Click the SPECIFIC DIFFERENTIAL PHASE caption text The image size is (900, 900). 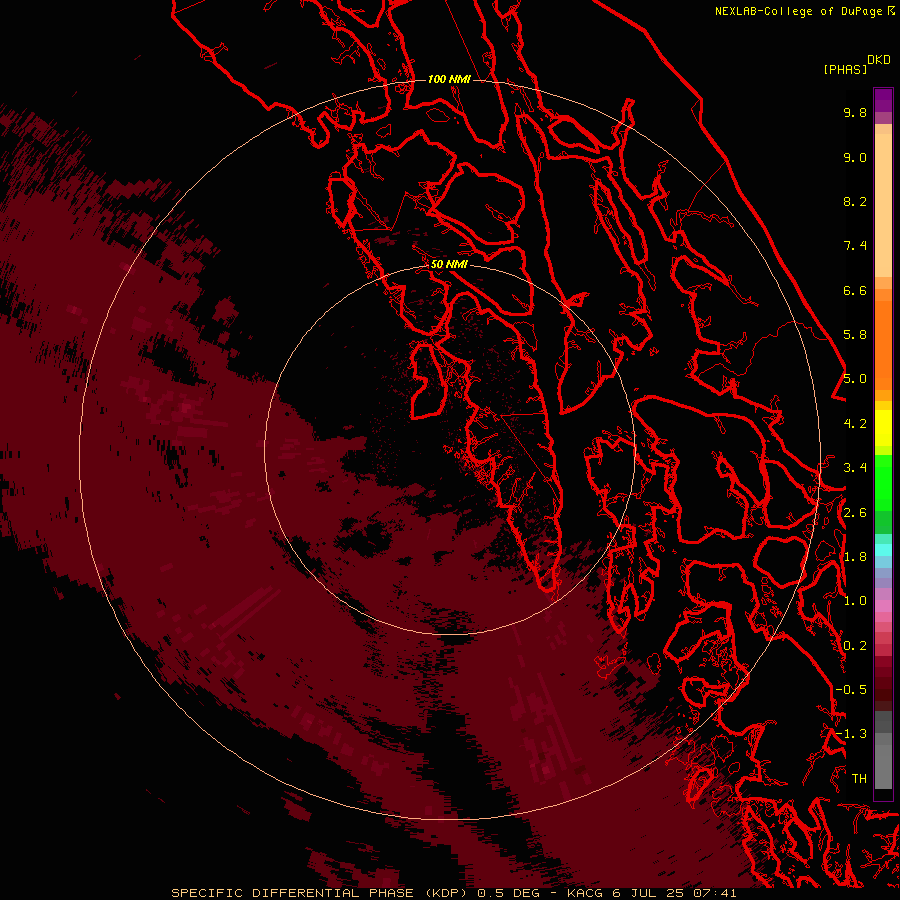click(x=292, y=893)
